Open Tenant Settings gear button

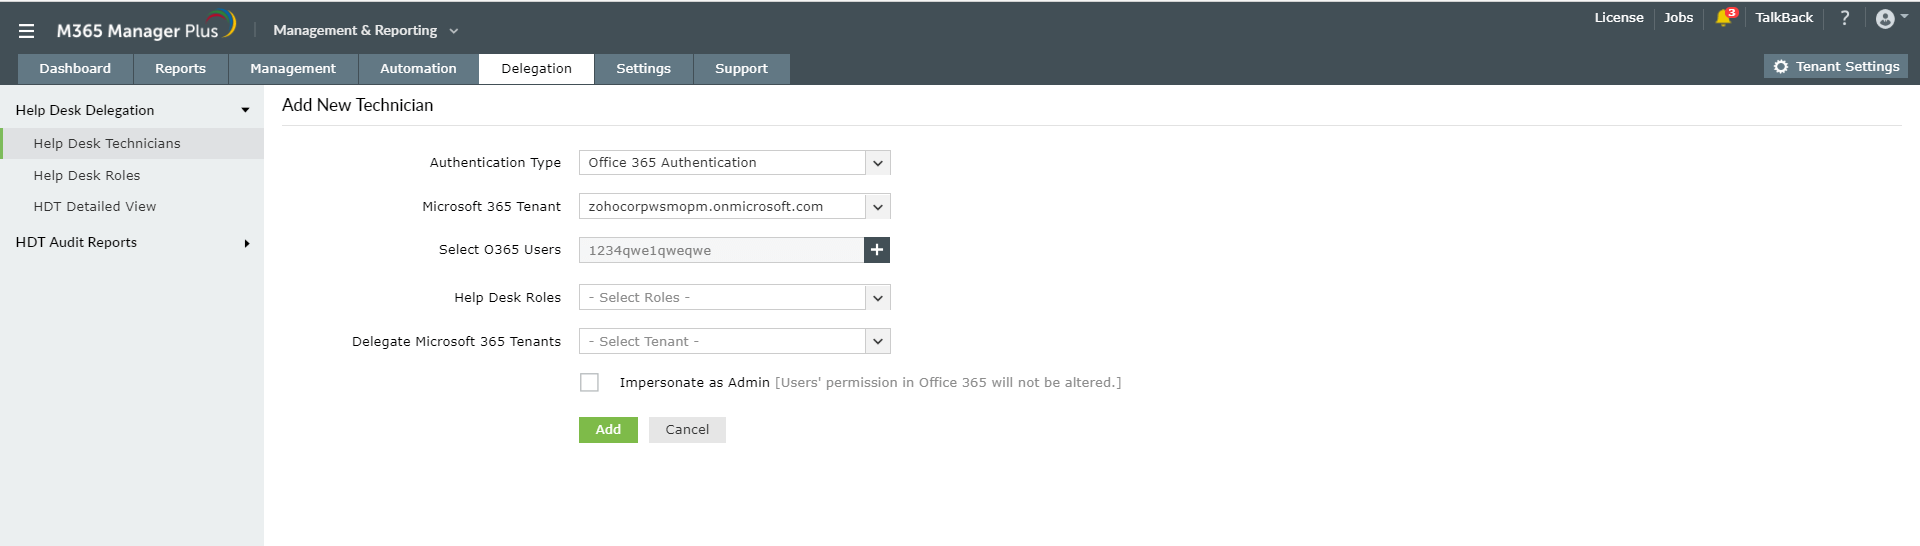[x=1836, y=67]
